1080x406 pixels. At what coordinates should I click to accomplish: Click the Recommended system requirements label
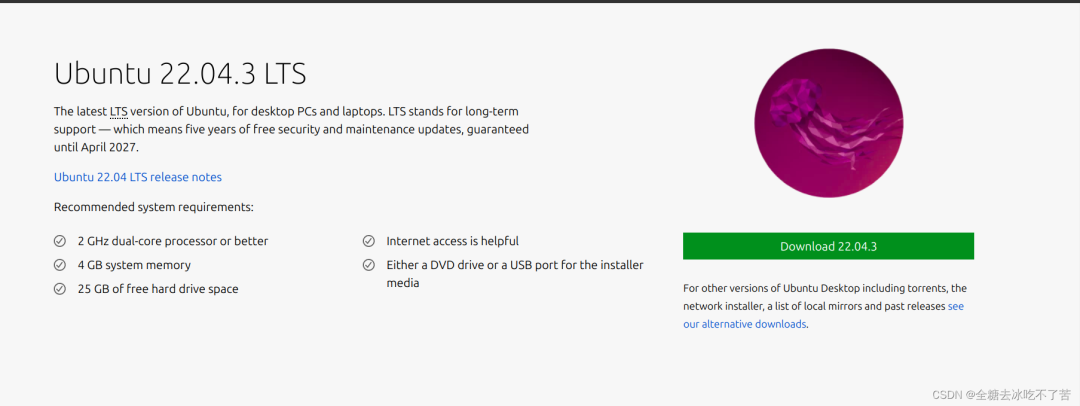click(153, 207)
